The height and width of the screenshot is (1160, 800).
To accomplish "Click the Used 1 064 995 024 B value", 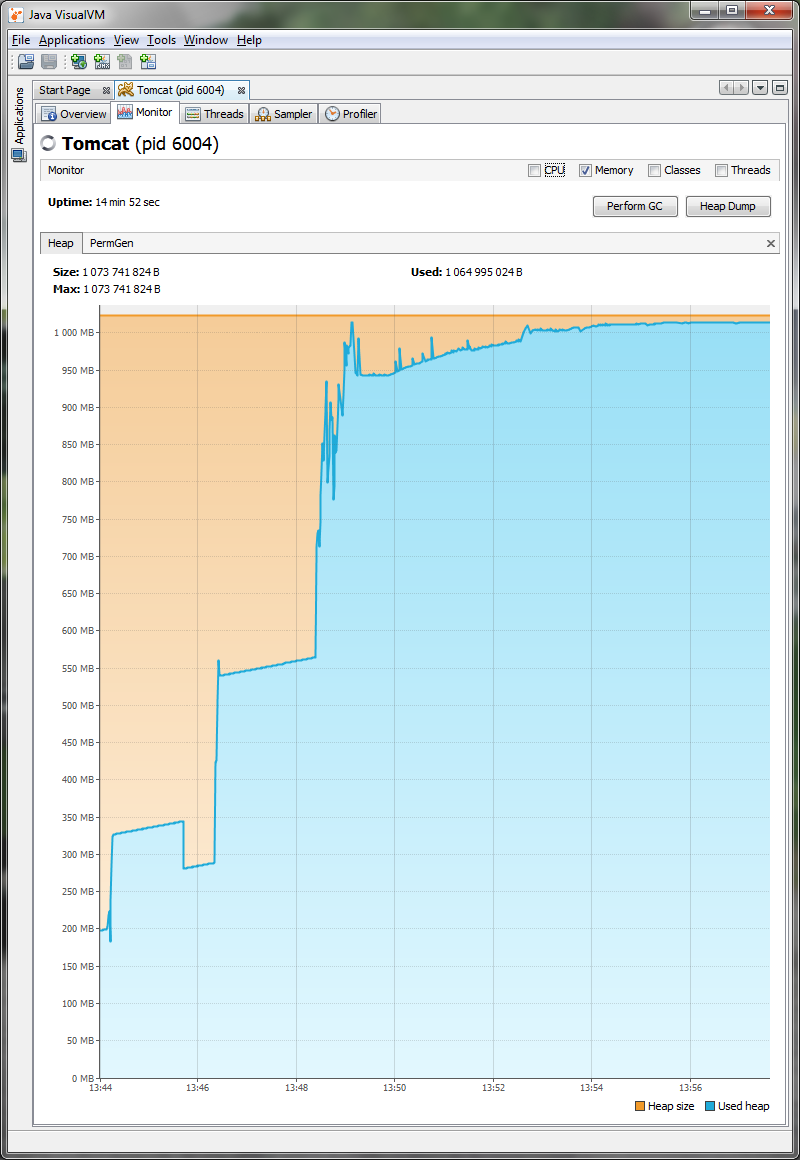I will (x=484, y=273).
